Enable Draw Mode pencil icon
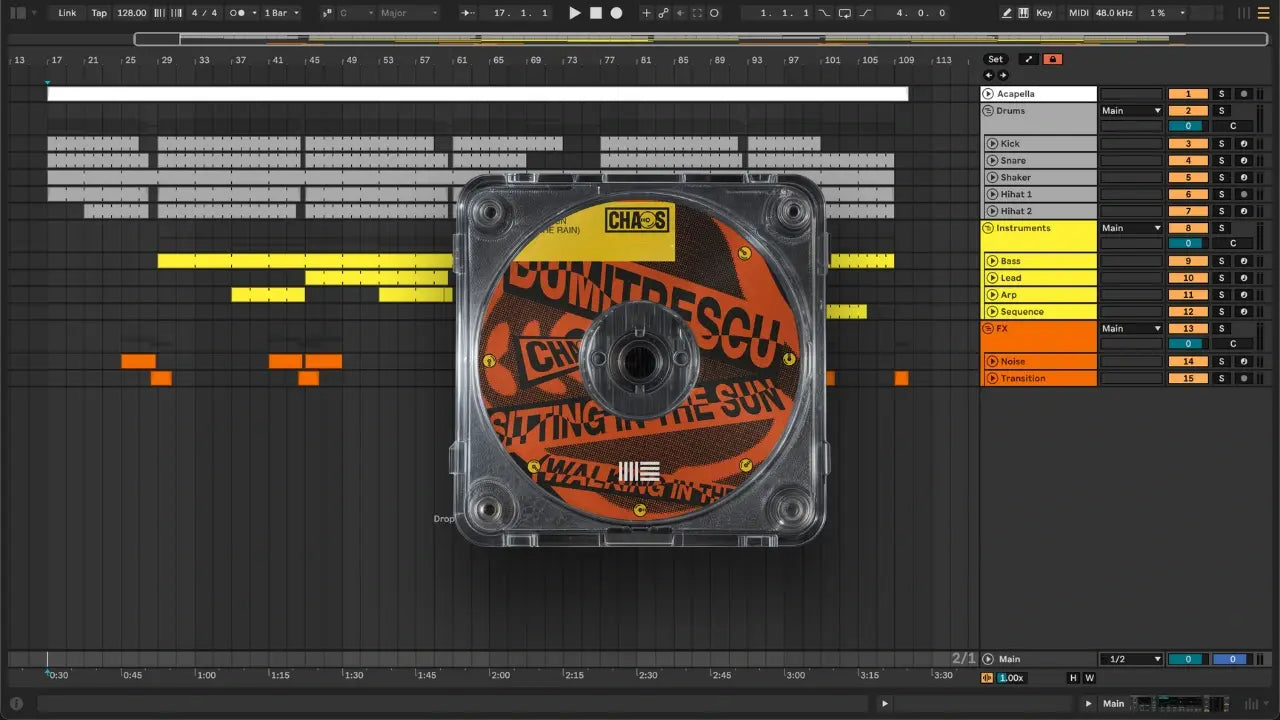The image size is (1280, 720). (1007, 13)
